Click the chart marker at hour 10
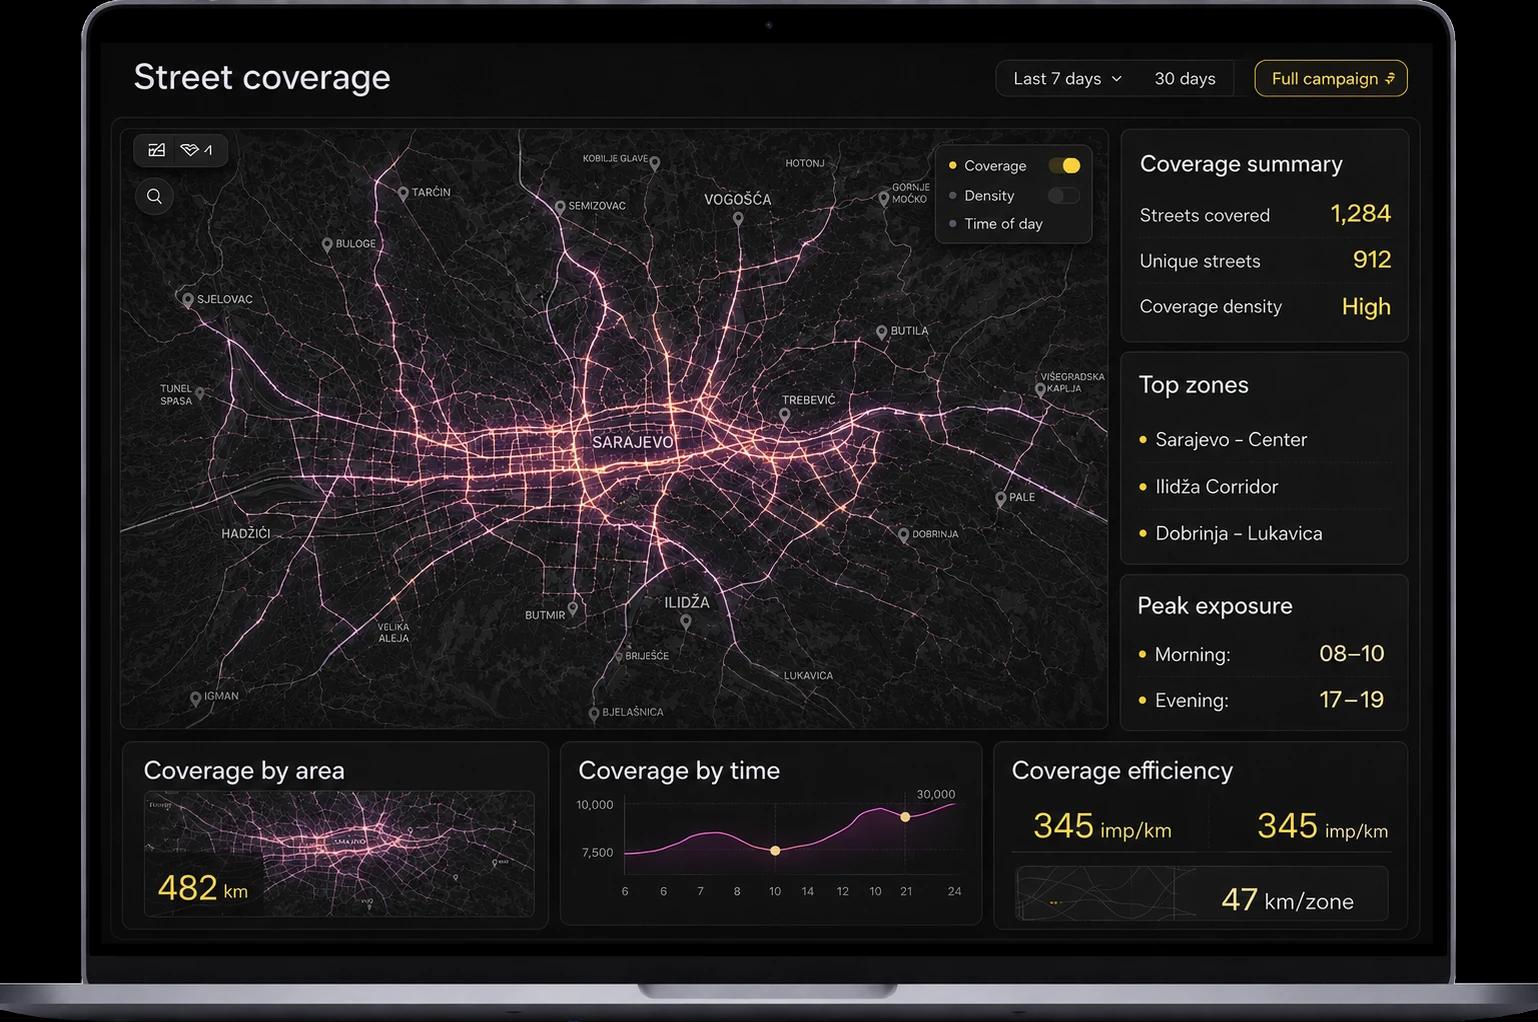 775,851
